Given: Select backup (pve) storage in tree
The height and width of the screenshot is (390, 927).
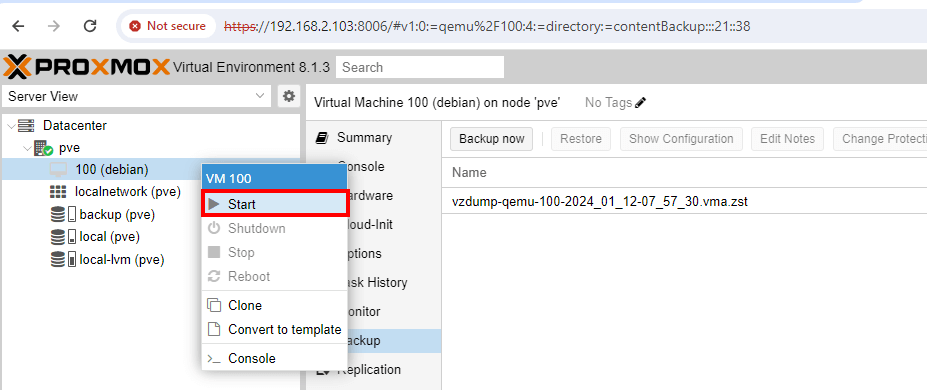Looking at the screenshot, I should pyautogui.click(x=117, y=214).
